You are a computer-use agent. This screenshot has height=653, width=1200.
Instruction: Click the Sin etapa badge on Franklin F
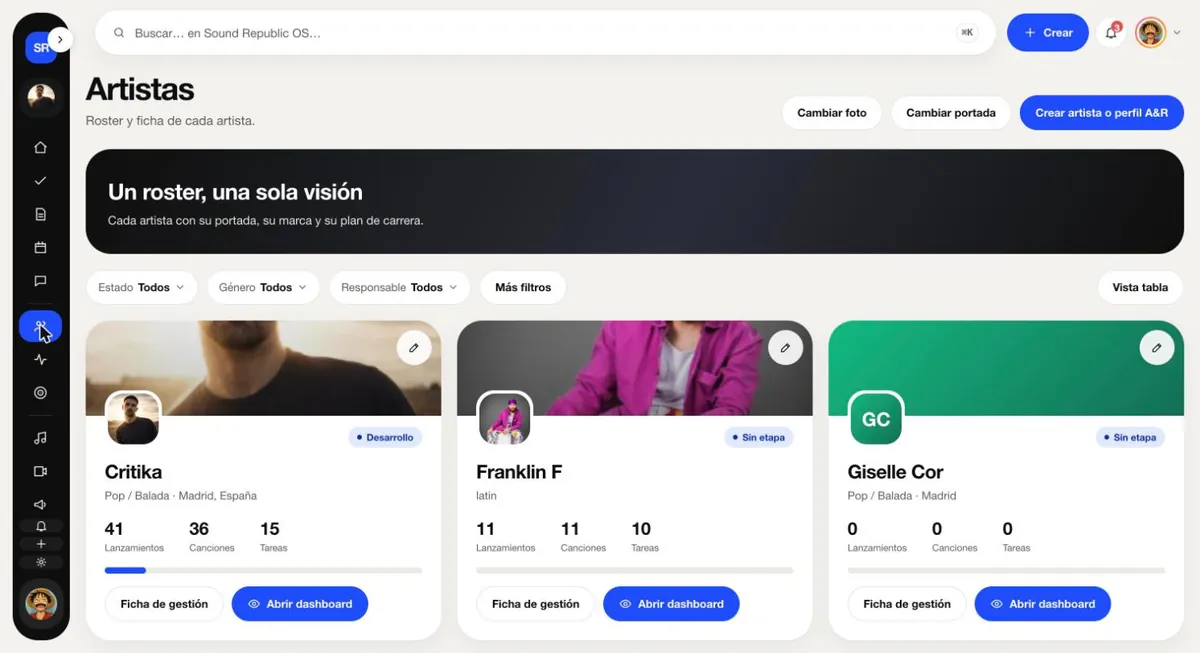(x=758, y=437)
